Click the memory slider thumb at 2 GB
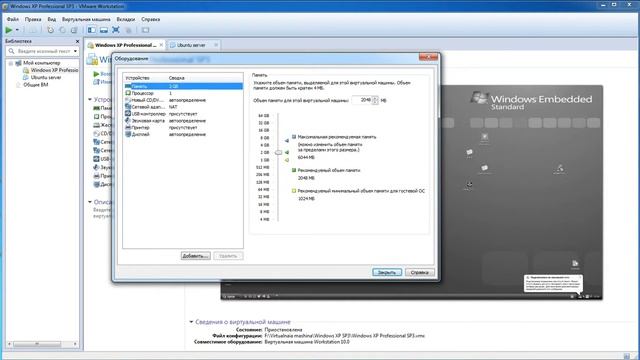Viewport: 640px width, 360px height. pyautogui.click(x=278, y=152)
